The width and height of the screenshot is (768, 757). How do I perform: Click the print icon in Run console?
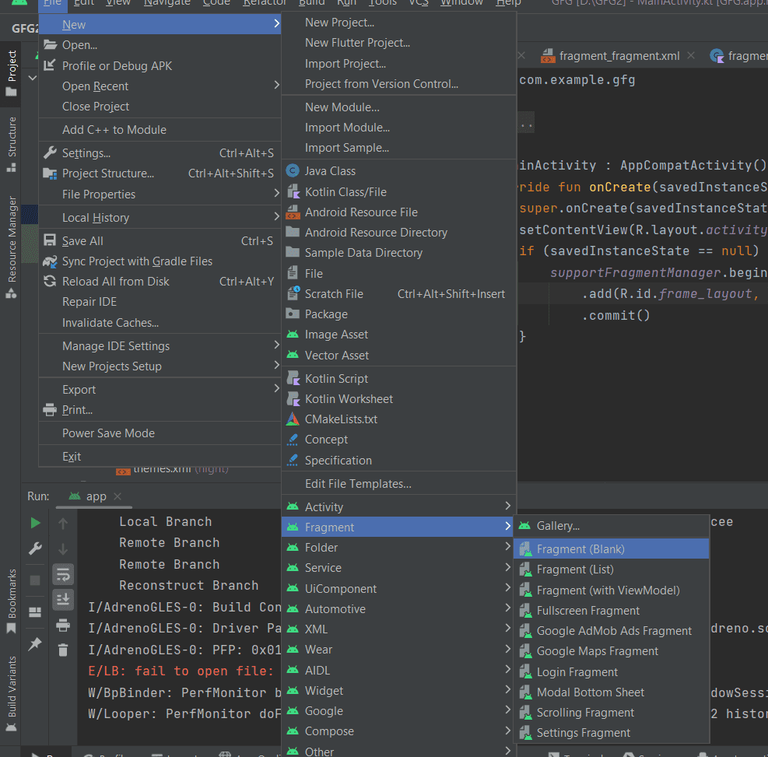pos(63,625)
